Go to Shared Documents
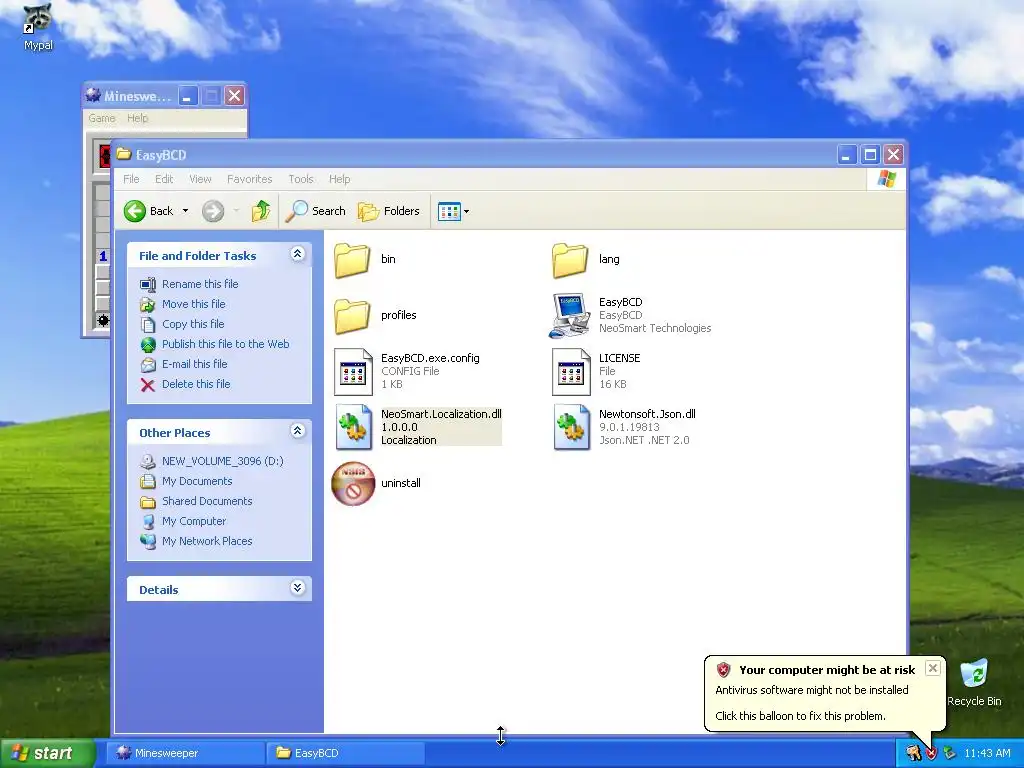Screen dimensions: 1024x768 click(207, 501)
